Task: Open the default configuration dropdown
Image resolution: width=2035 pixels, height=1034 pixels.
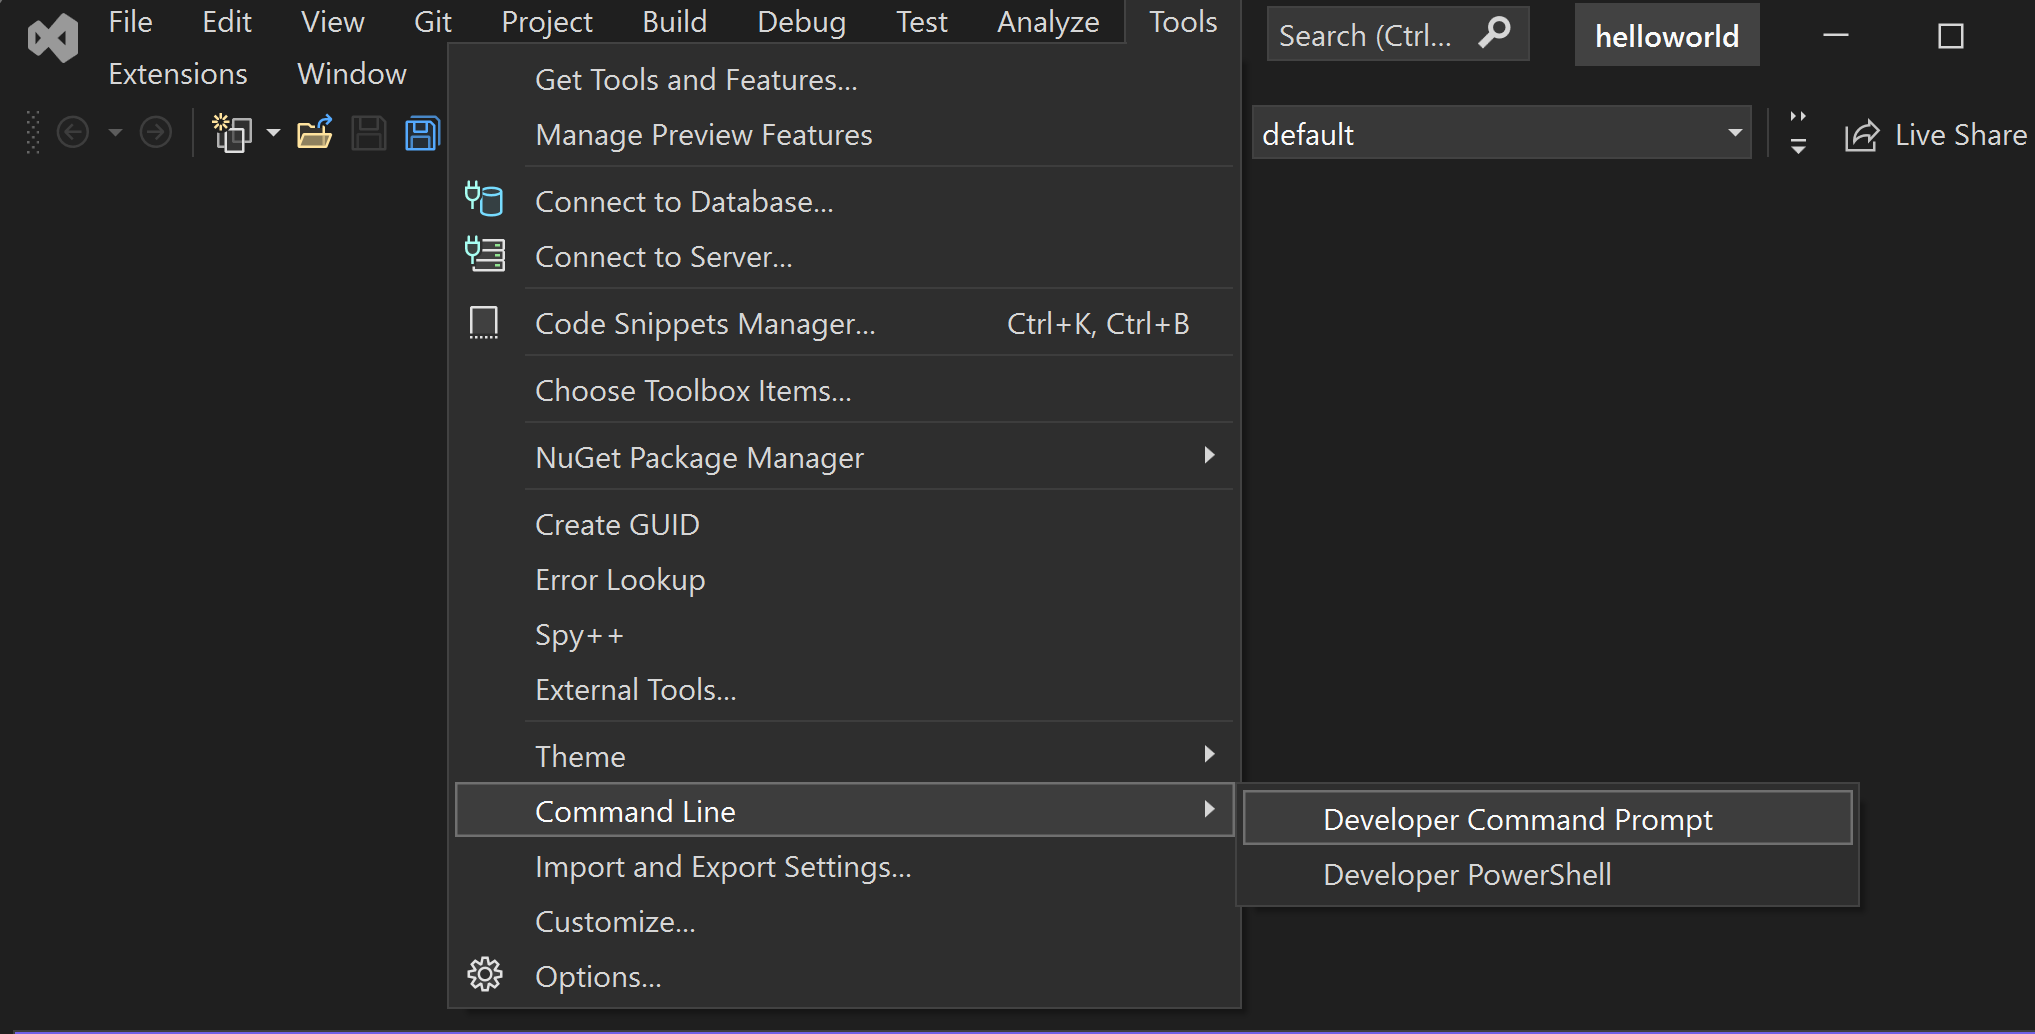Action: (x=1733, y=133)
